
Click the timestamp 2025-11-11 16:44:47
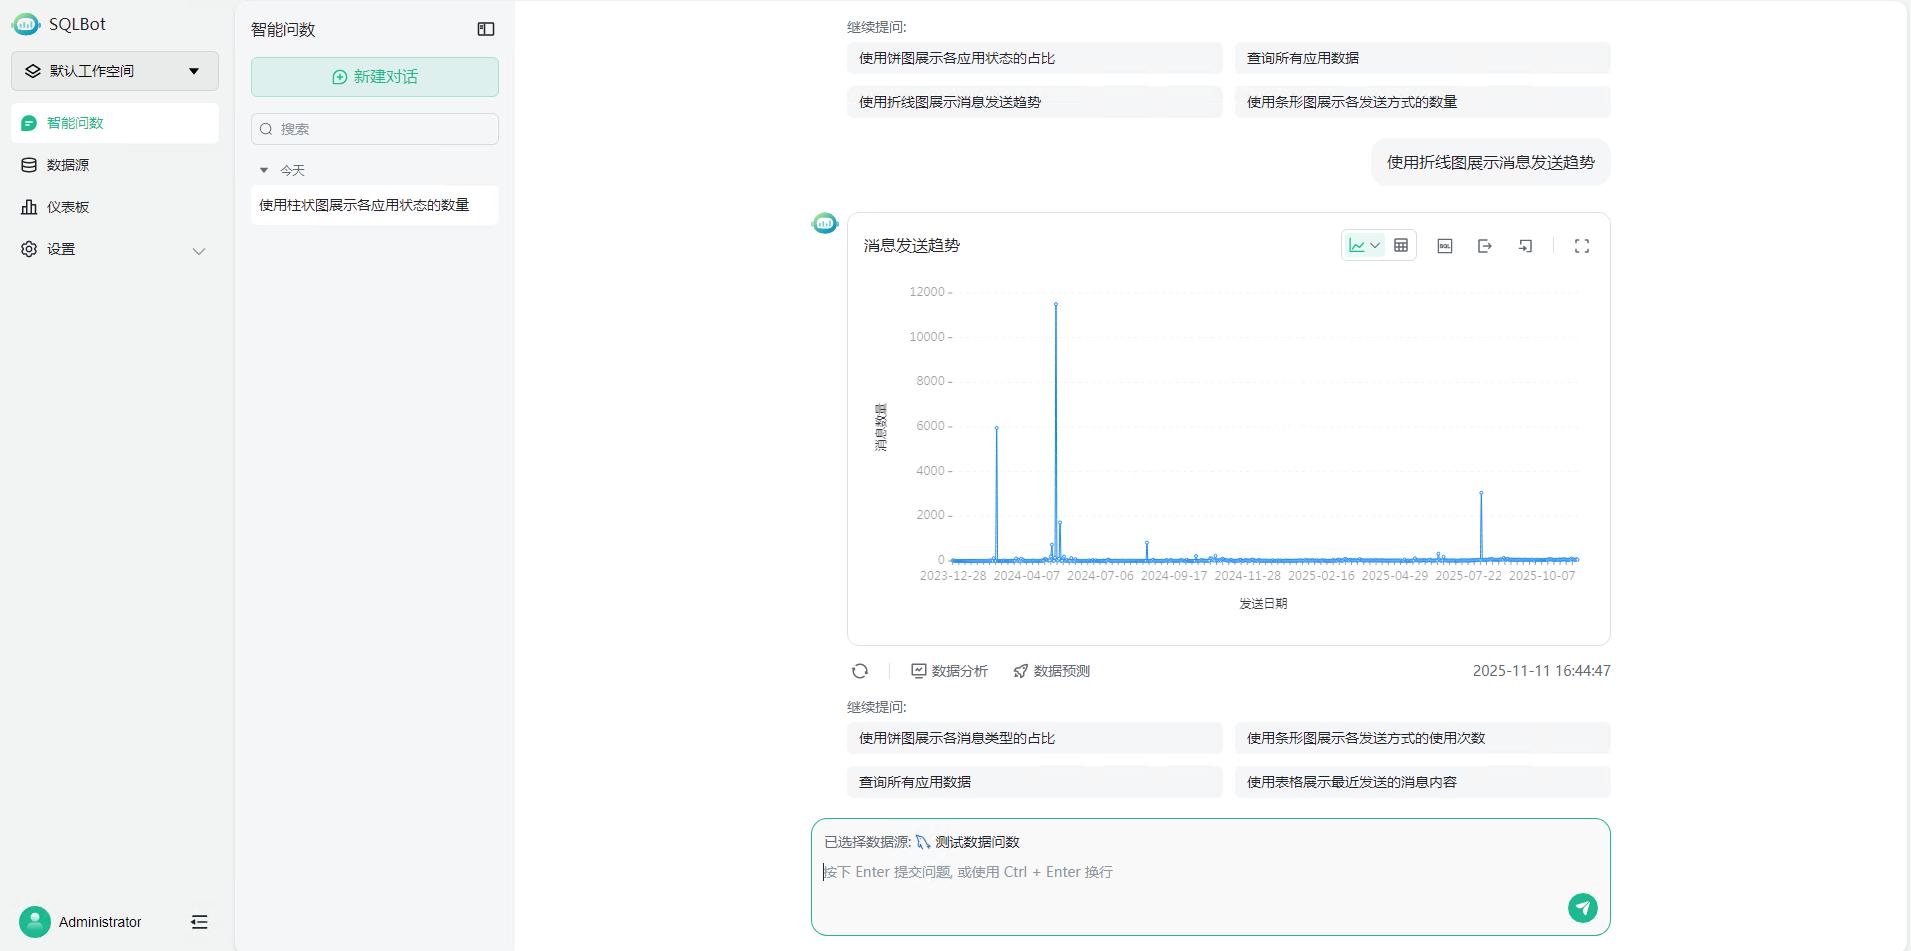coord(1541,671)
